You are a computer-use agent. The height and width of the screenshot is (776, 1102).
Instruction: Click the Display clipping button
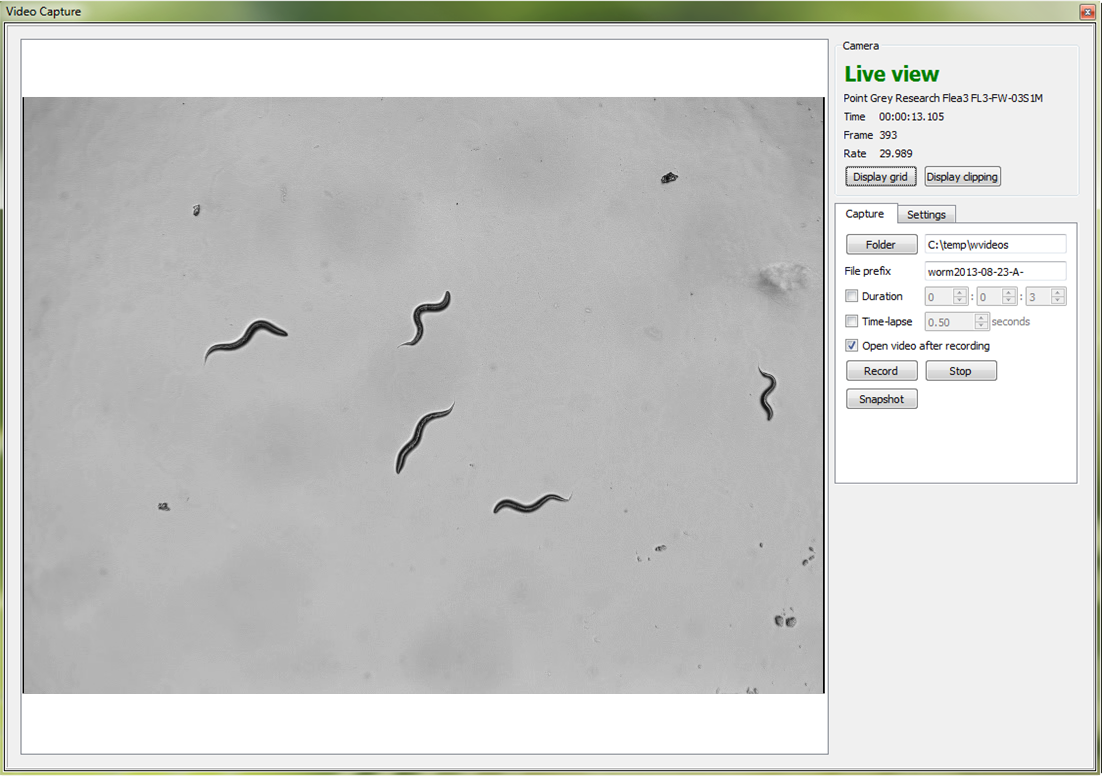[962, 176]
